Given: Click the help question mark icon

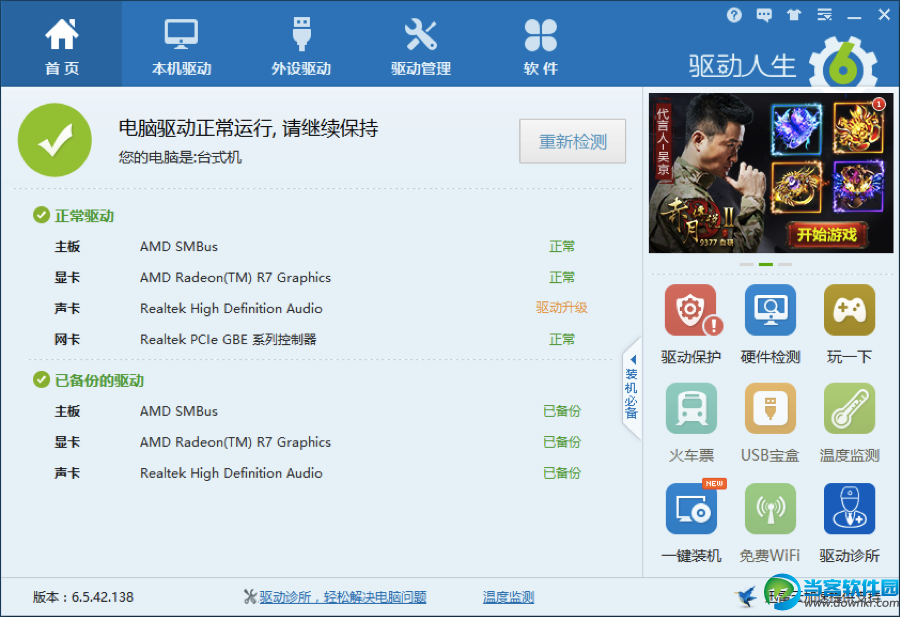Looking at the screenshot, I should click(734, 15).
